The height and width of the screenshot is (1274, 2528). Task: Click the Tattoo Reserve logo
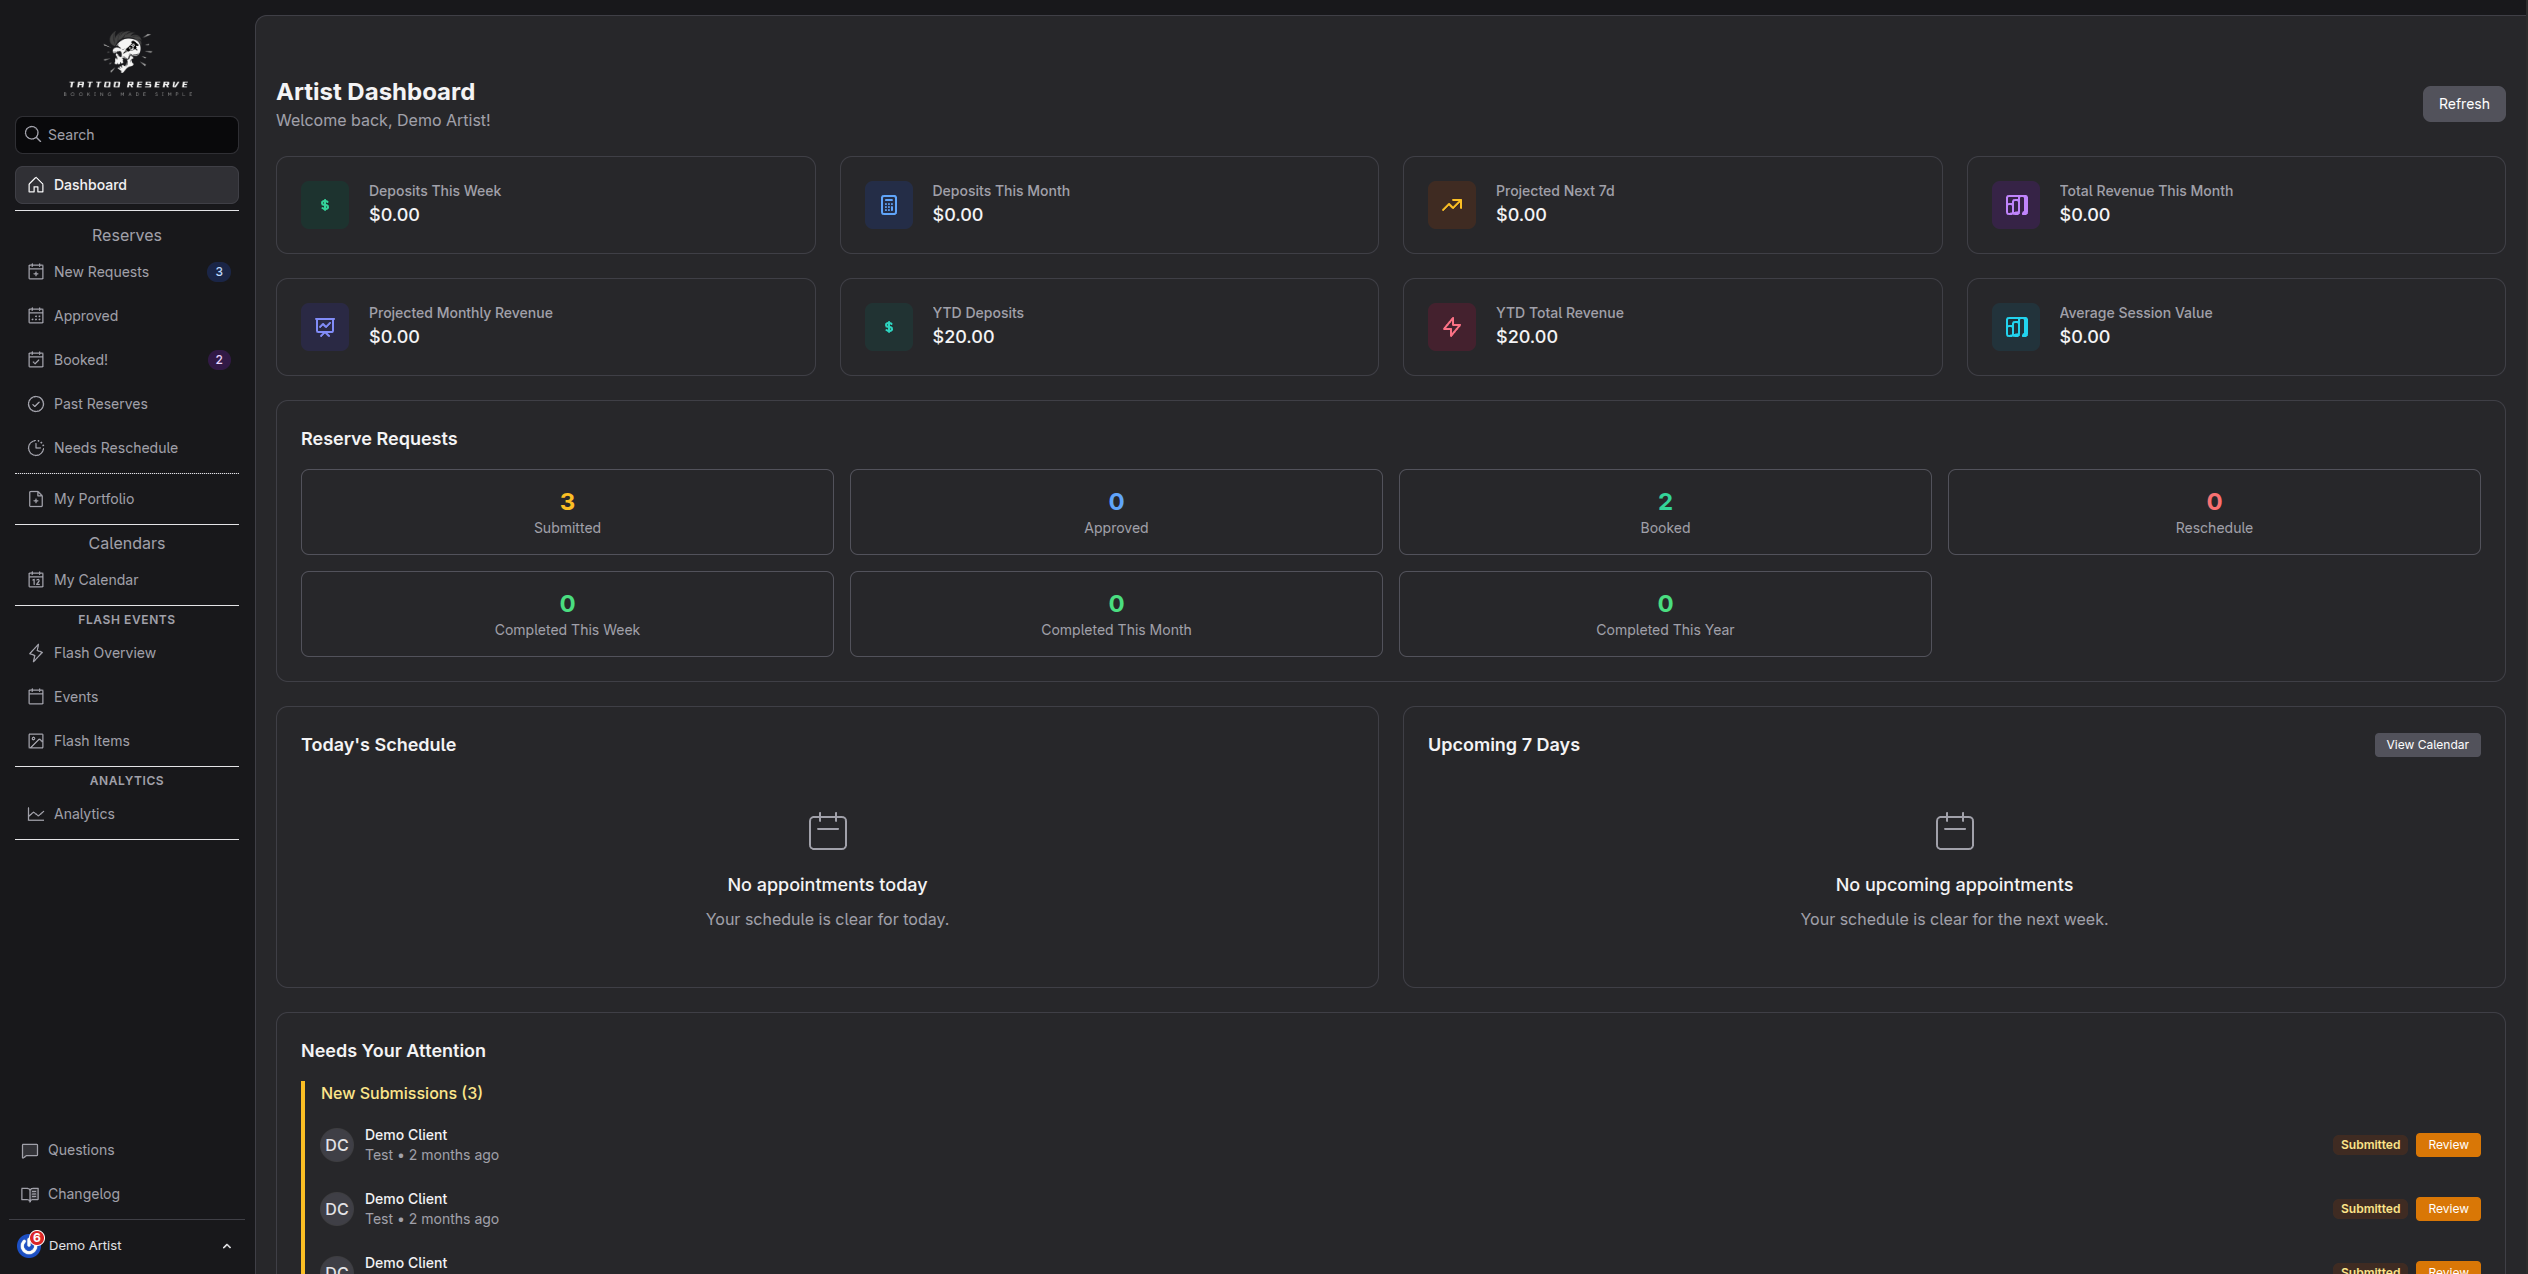(126, 62)
